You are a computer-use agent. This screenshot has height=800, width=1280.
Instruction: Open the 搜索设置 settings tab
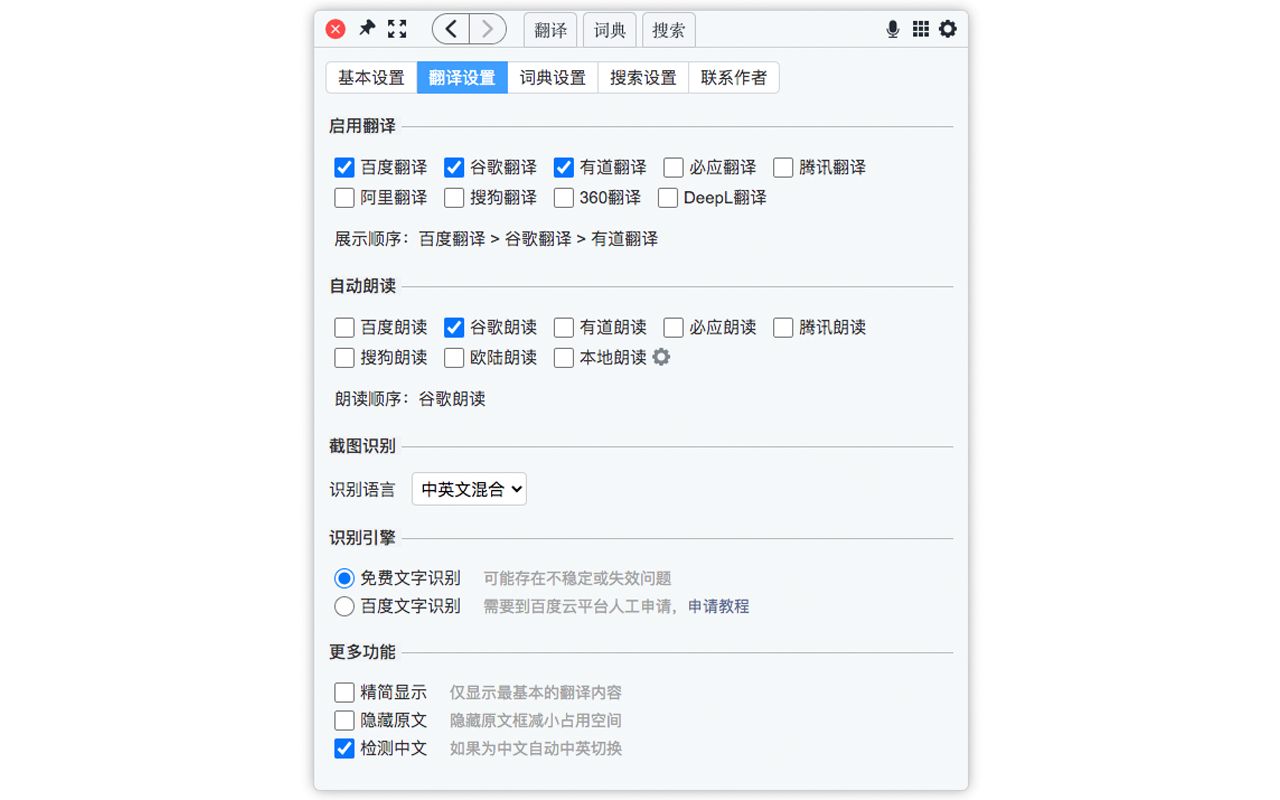pyautogui.click(x=643, y=77)
